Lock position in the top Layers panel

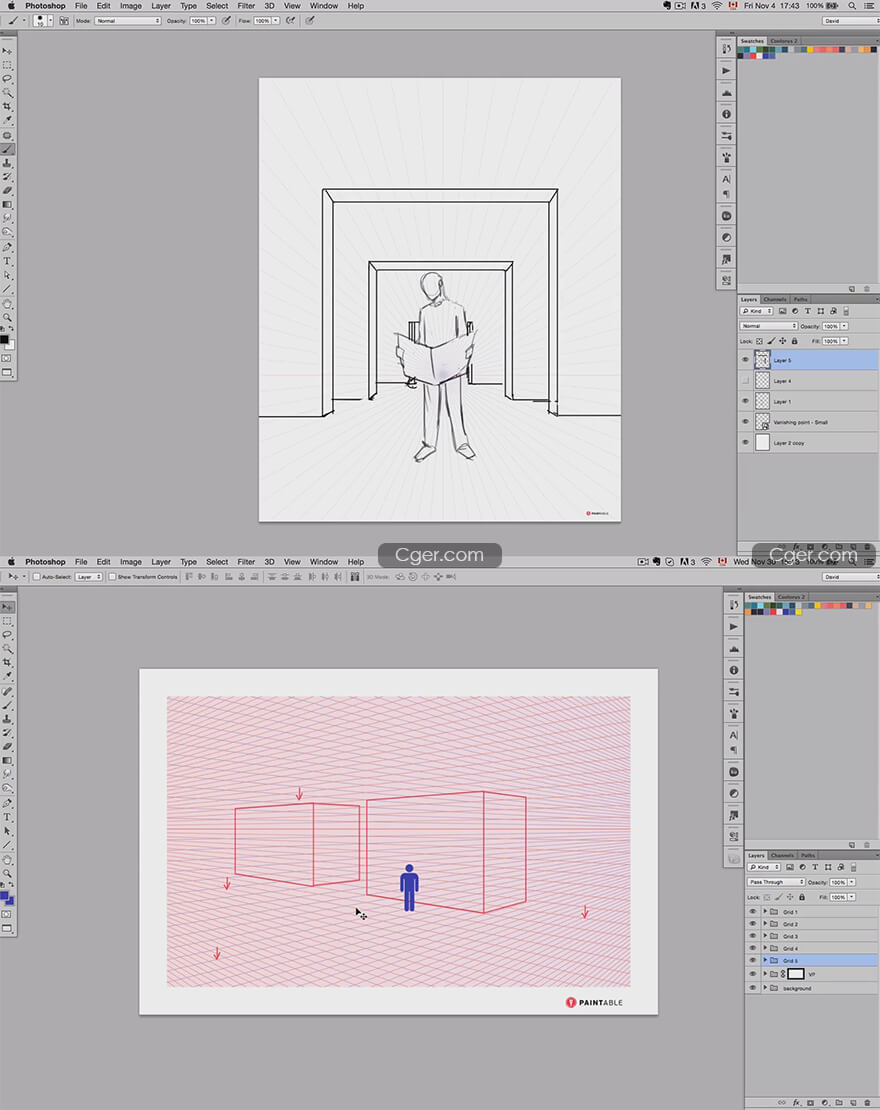click(782, 341)
